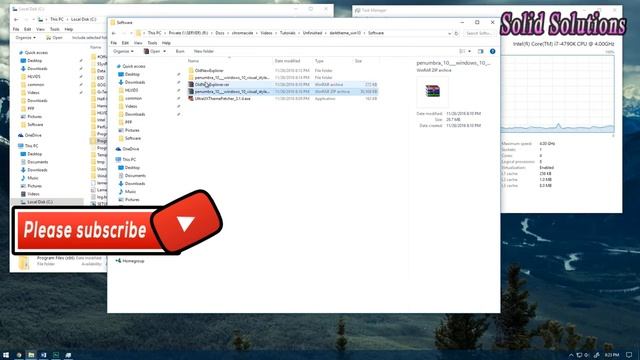Open Organize dropdown in Local Disk (C:) window

(26, 38)
